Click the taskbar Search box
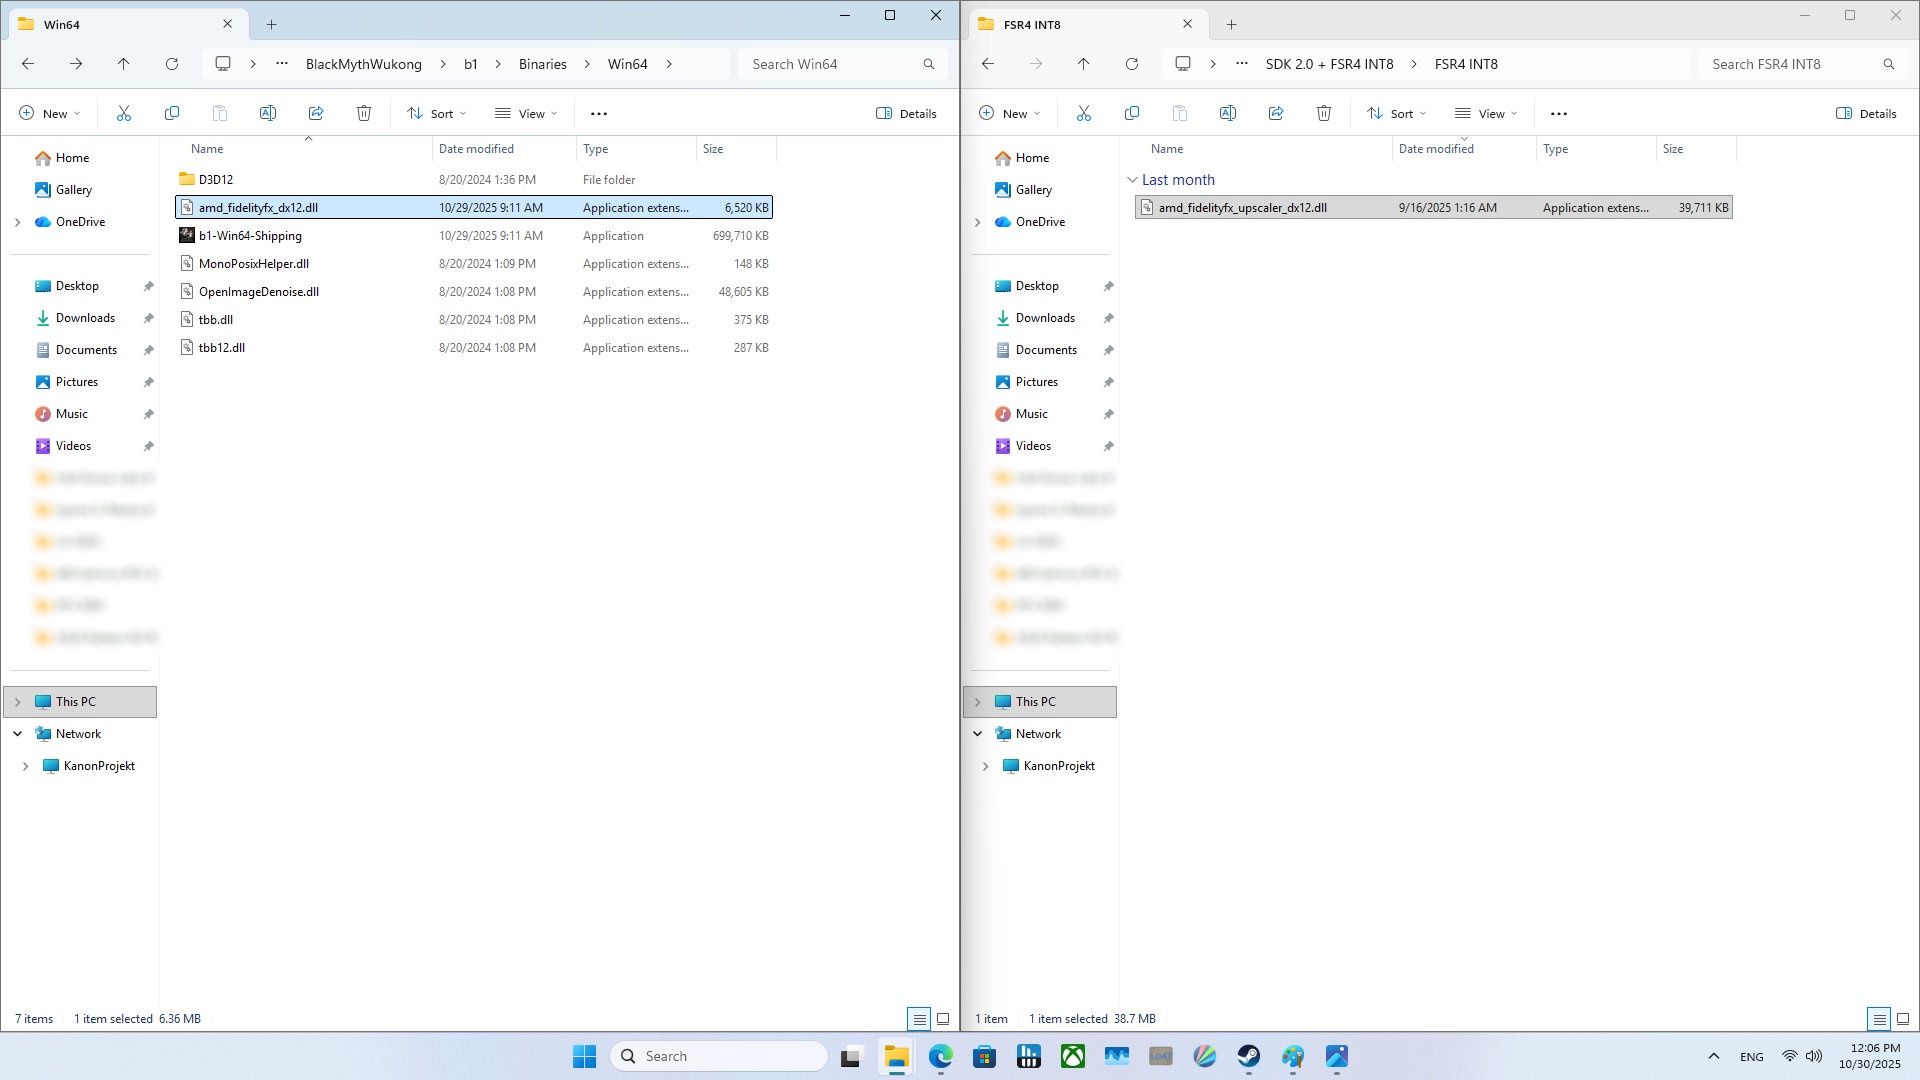 [719, 1056]
